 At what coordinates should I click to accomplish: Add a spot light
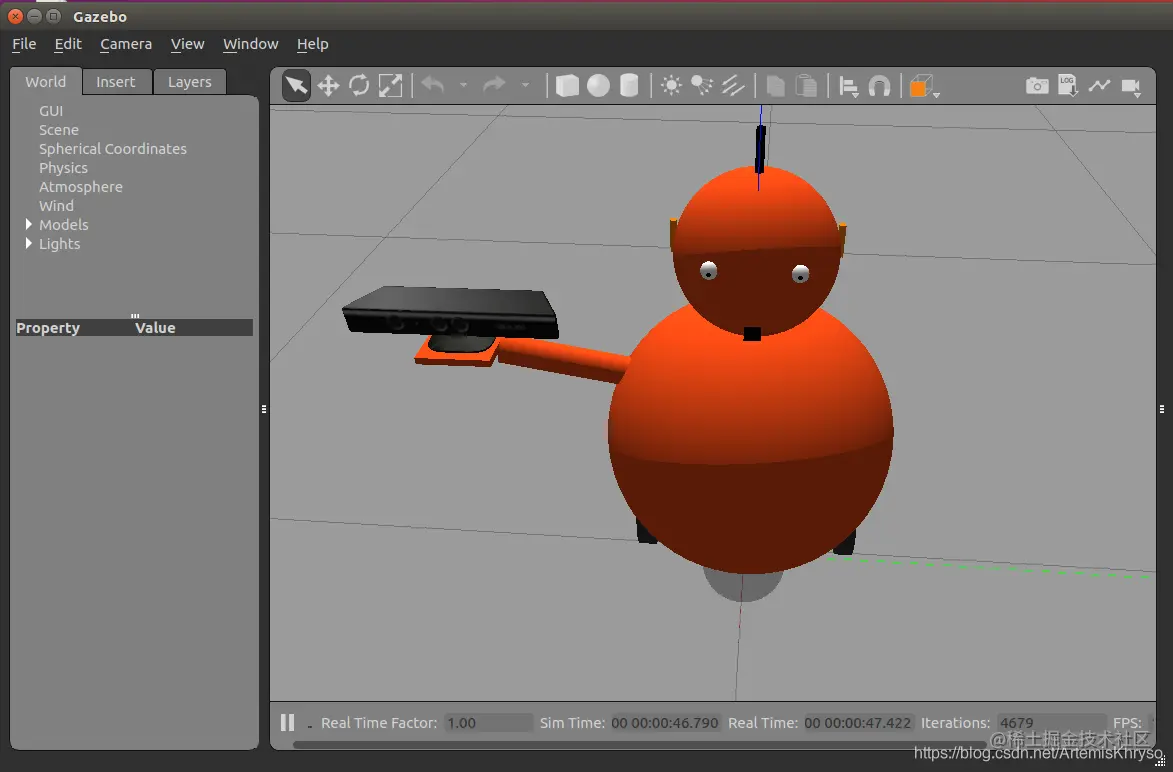point(702,86)
